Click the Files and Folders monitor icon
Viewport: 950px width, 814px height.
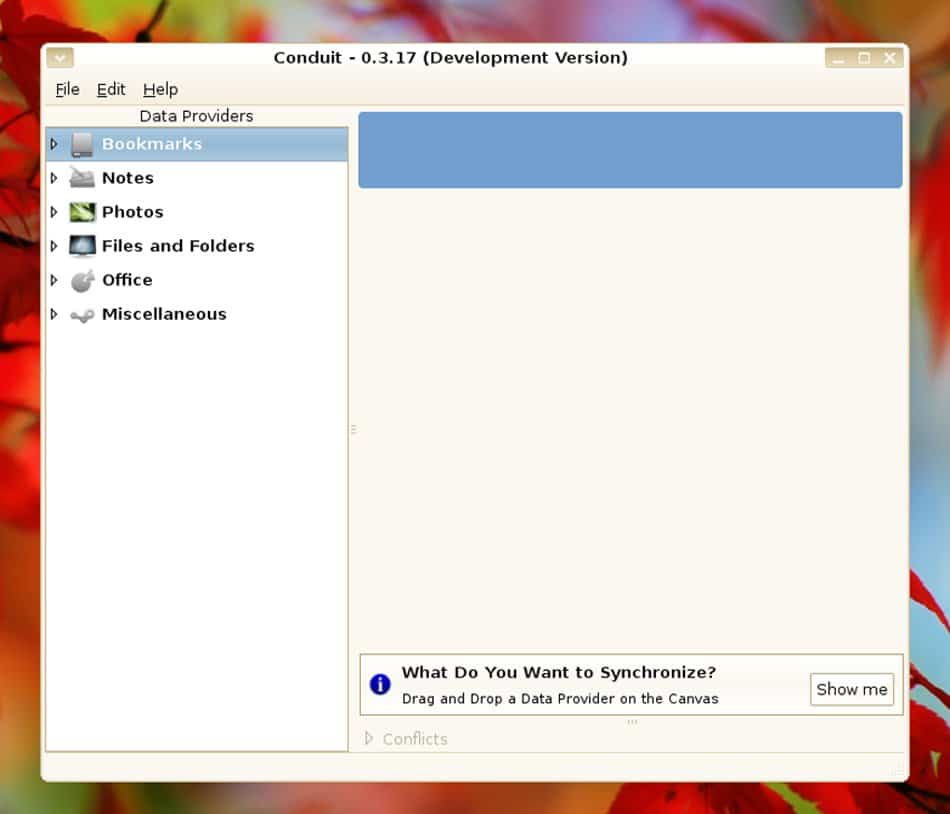82,247
